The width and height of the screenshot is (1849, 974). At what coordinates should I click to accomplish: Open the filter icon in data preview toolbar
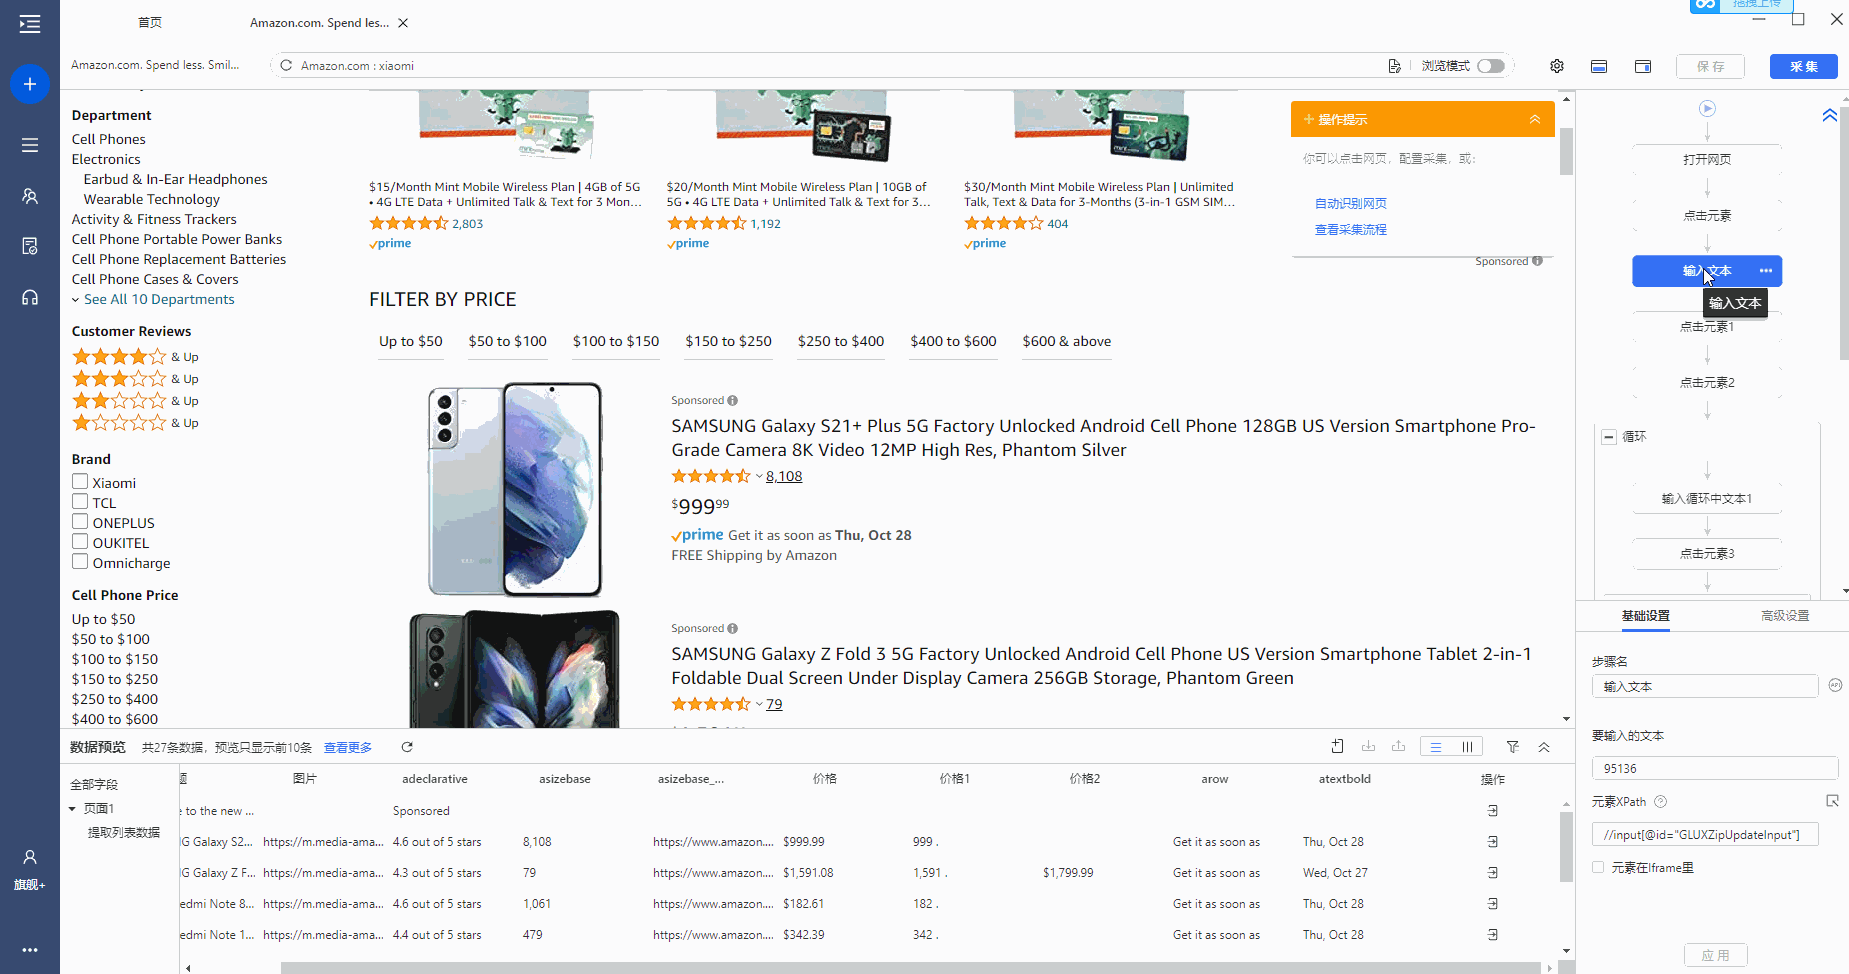tap(1513, 747)
